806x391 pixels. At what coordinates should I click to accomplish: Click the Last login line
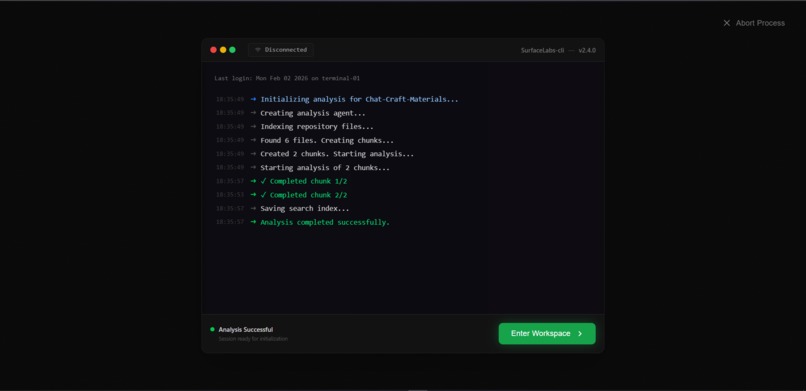click(287, 79)
